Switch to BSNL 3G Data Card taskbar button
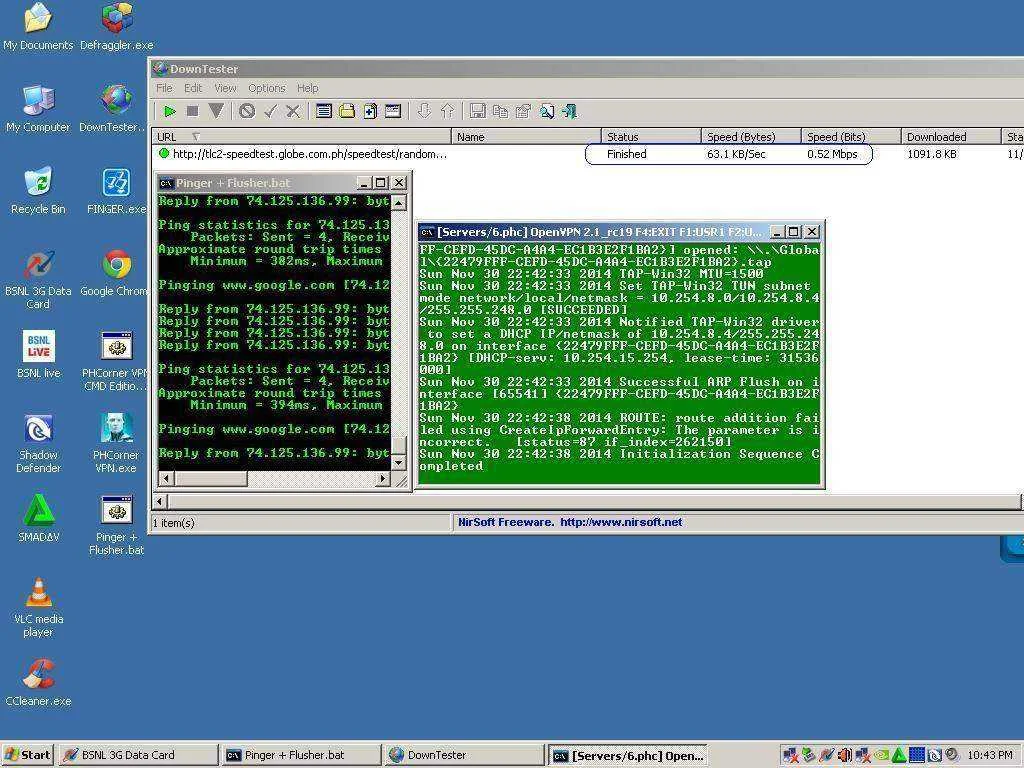Image resolution: width=1024 pixels, height=768 pixels. (x=138, y=755)
